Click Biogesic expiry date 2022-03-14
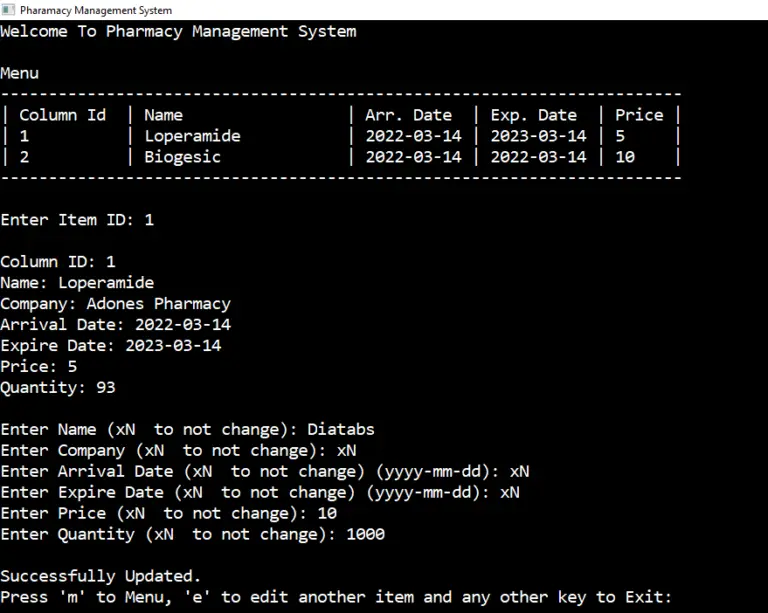The image size is (768, 613). [538, 157]
